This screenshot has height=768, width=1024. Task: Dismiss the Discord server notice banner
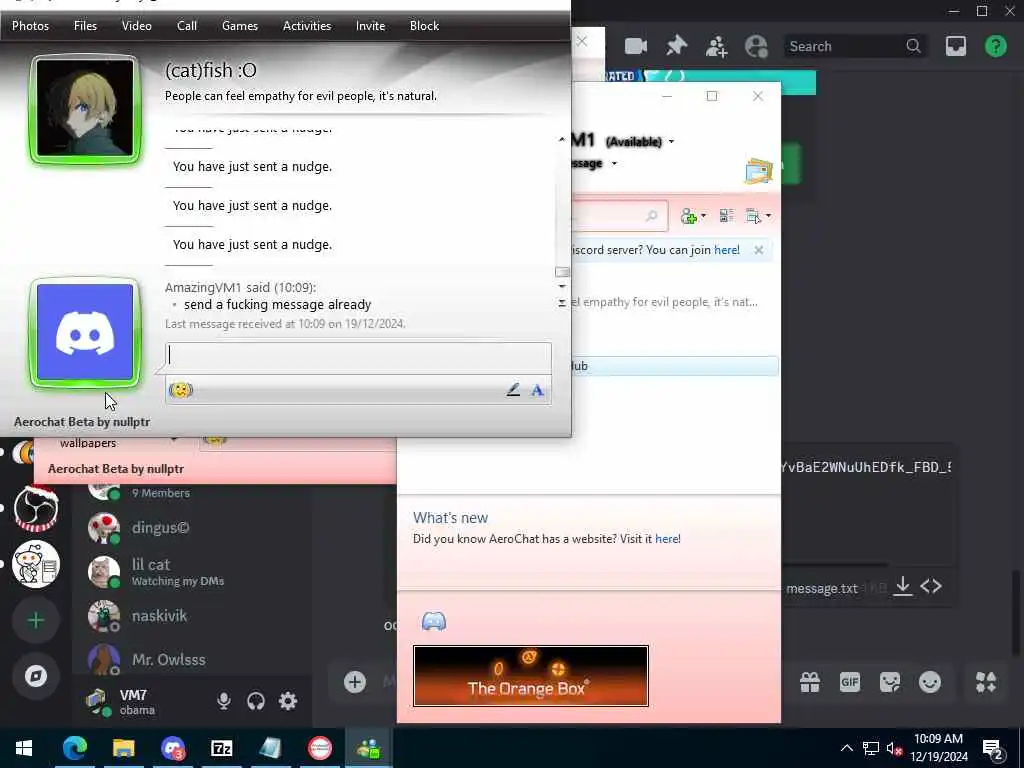point(758,249)
